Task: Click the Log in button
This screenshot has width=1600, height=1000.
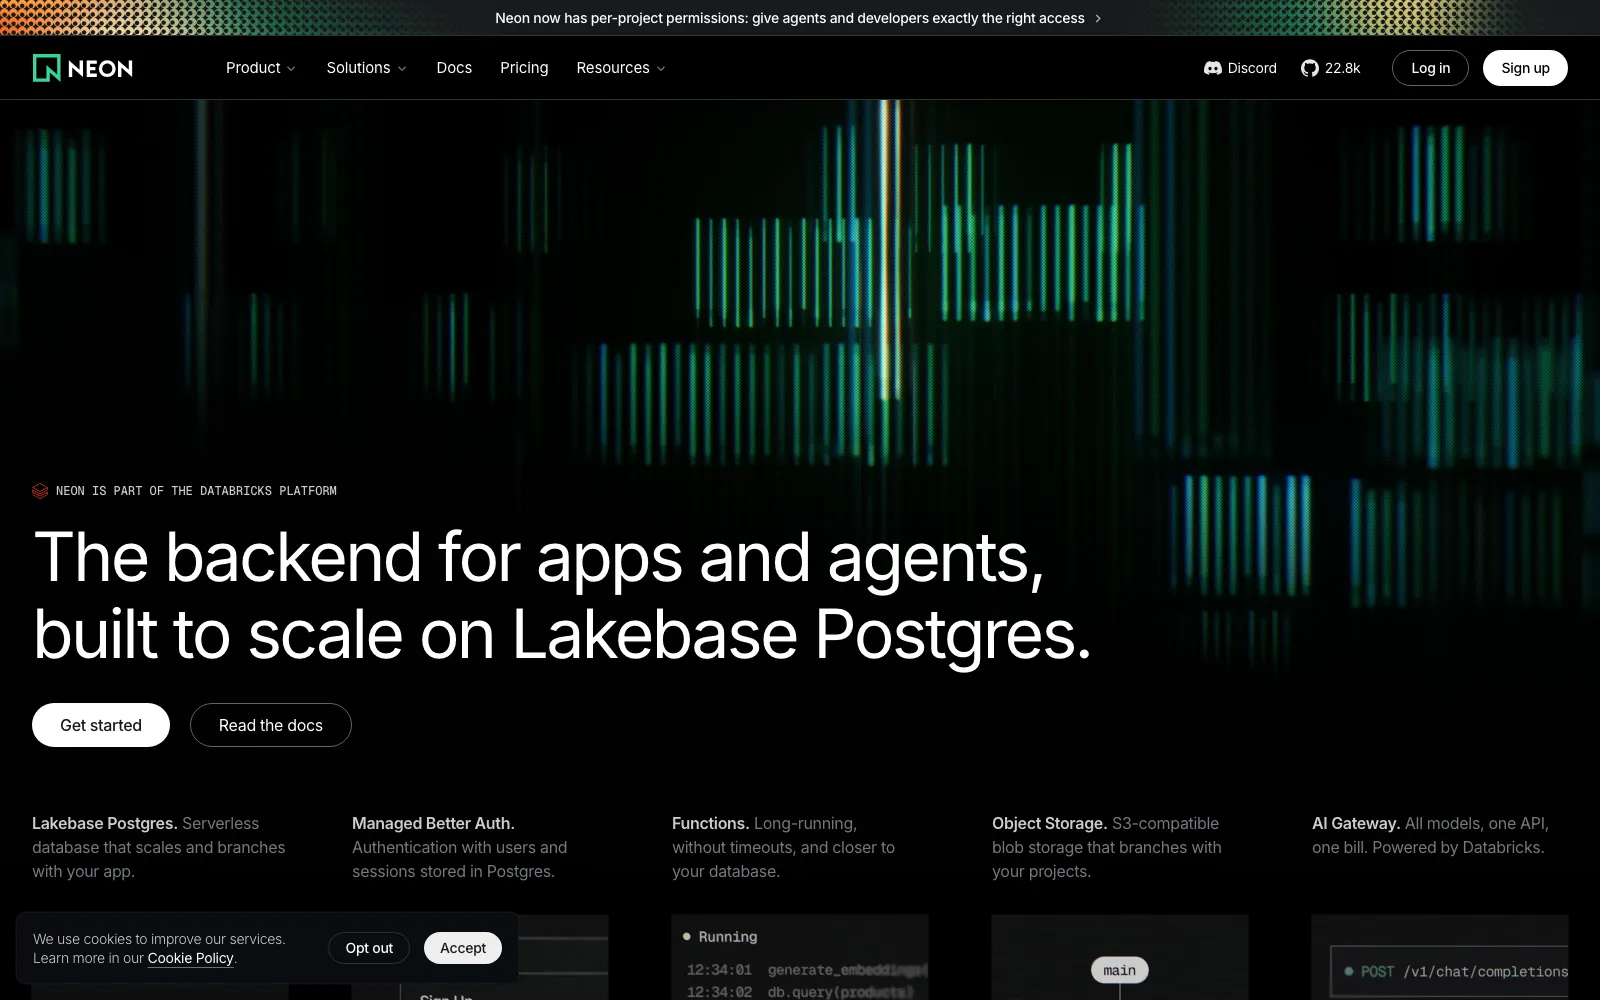Action: (x=1430, y=68)
